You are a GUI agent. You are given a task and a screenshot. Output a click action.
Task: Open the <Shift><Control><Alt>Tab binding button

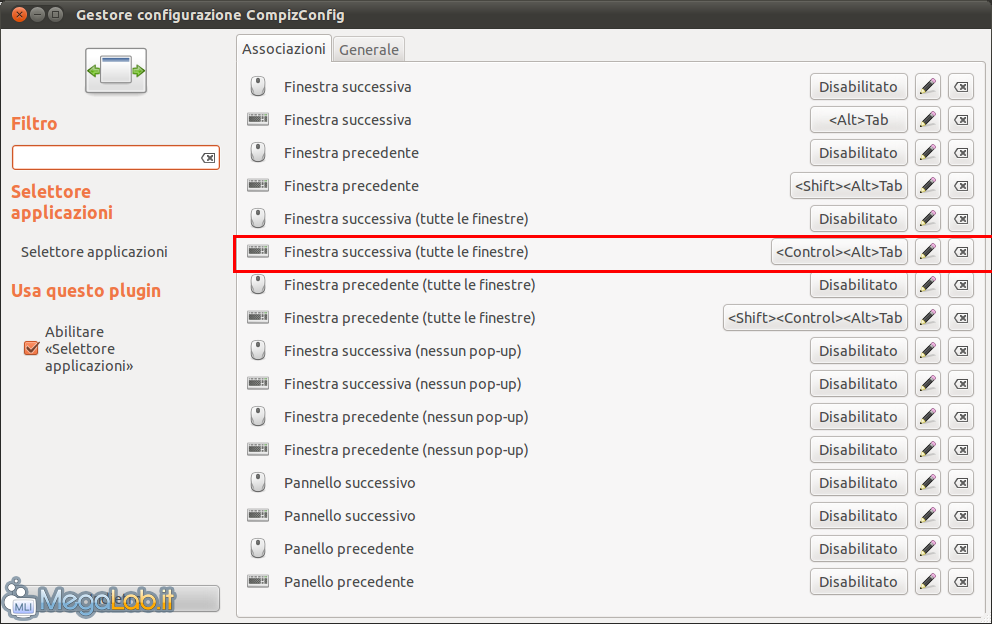pyautogui.click(x=815, y=318)
